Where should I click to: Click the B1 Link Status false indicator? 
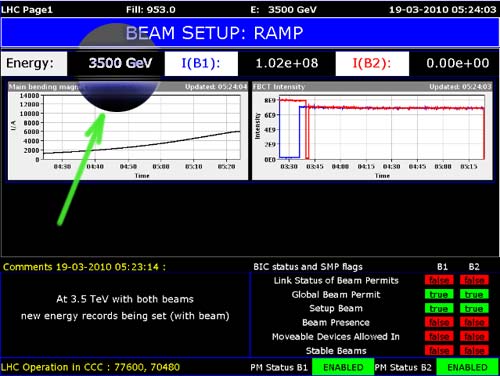pyautogui.click(x=439, y=280)
